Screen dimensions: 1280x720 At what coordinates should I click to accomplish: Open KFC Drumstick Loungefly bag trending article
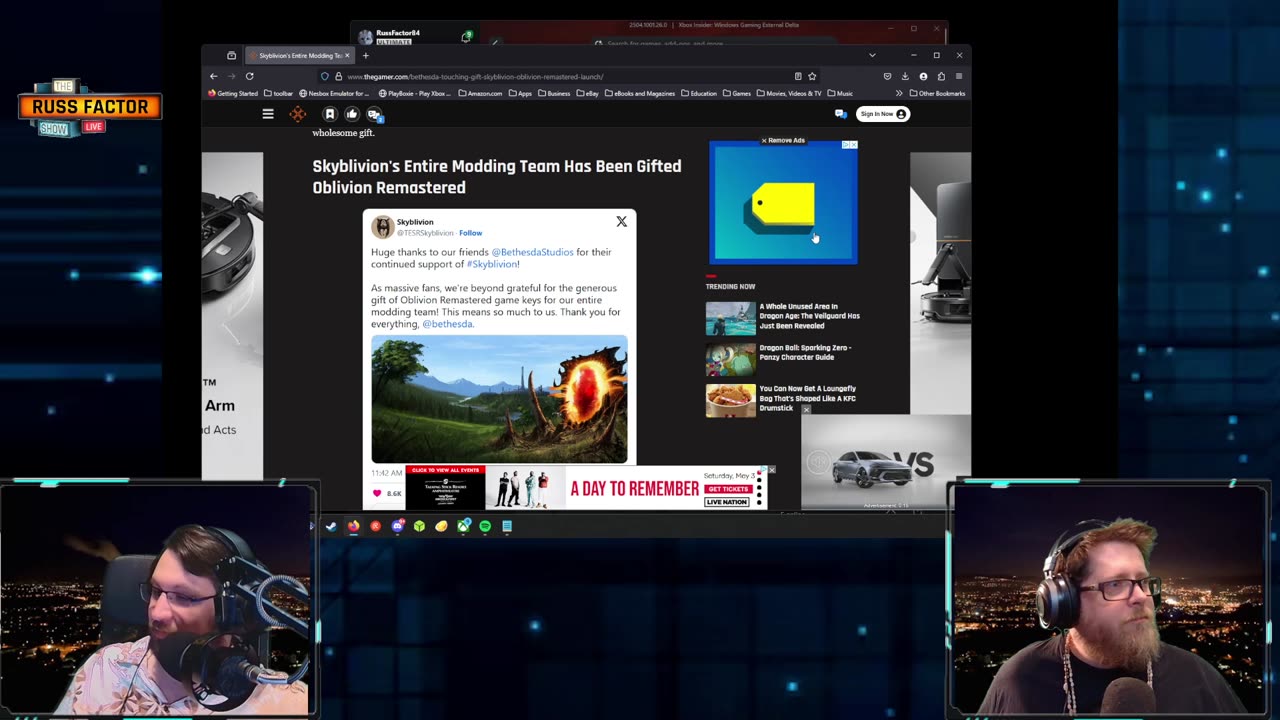[782, 398]
